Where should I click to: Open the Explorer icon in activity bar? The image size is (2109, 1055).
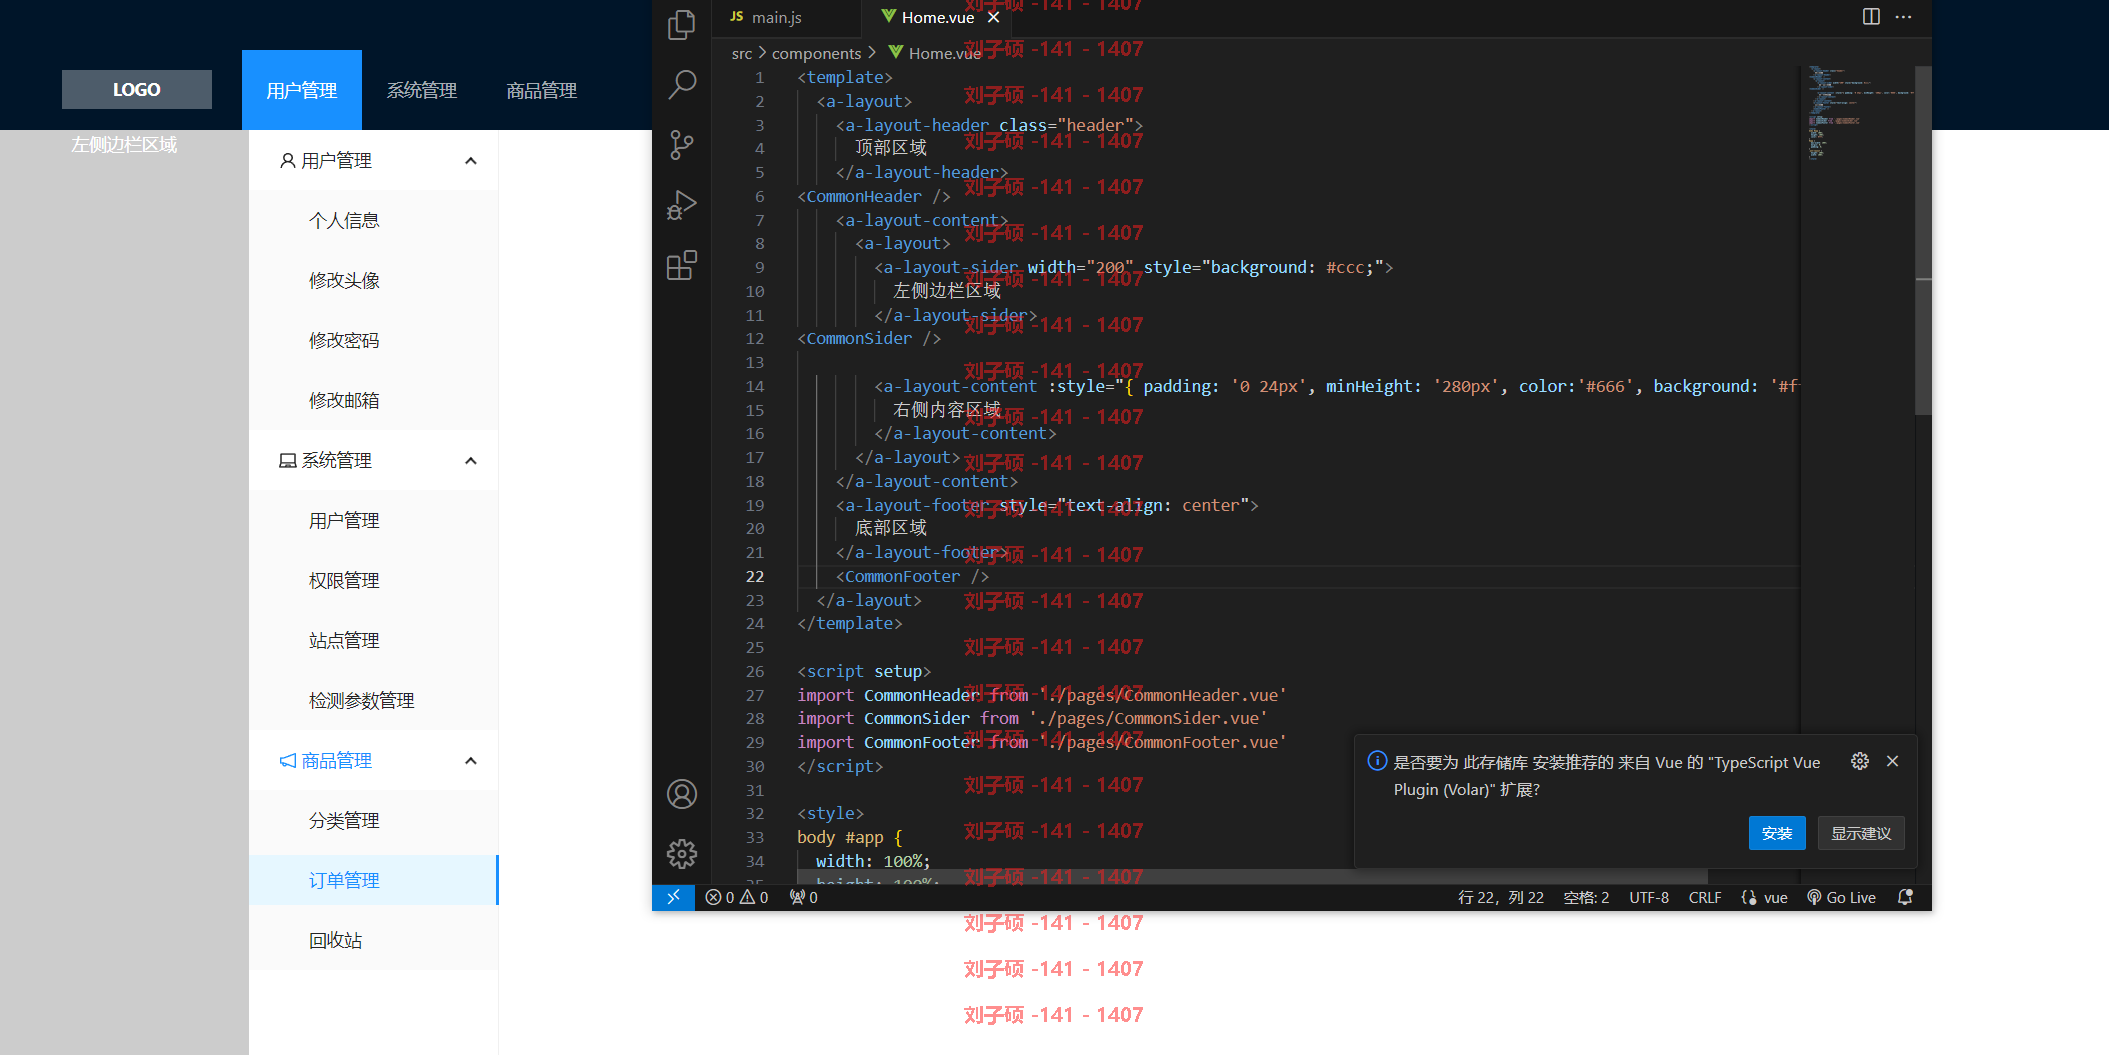[x=682, y=25]
